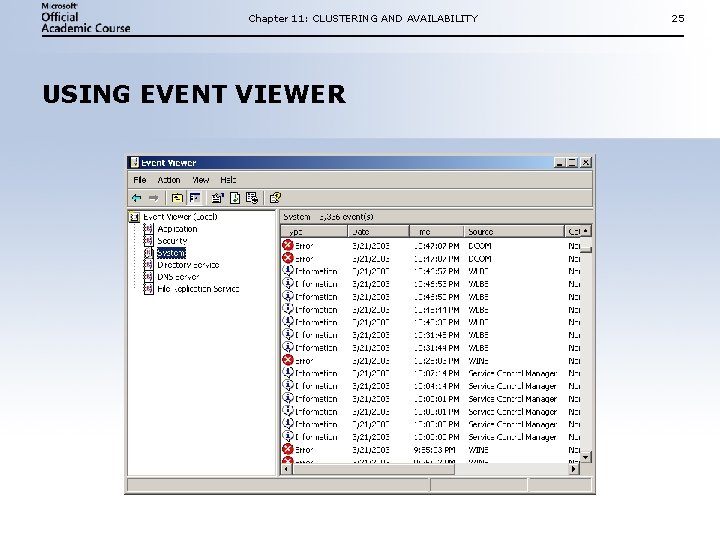Click the Error icon of the 10 PM WINS row
This screenshot has height=540, width=720.
[288, 360]
